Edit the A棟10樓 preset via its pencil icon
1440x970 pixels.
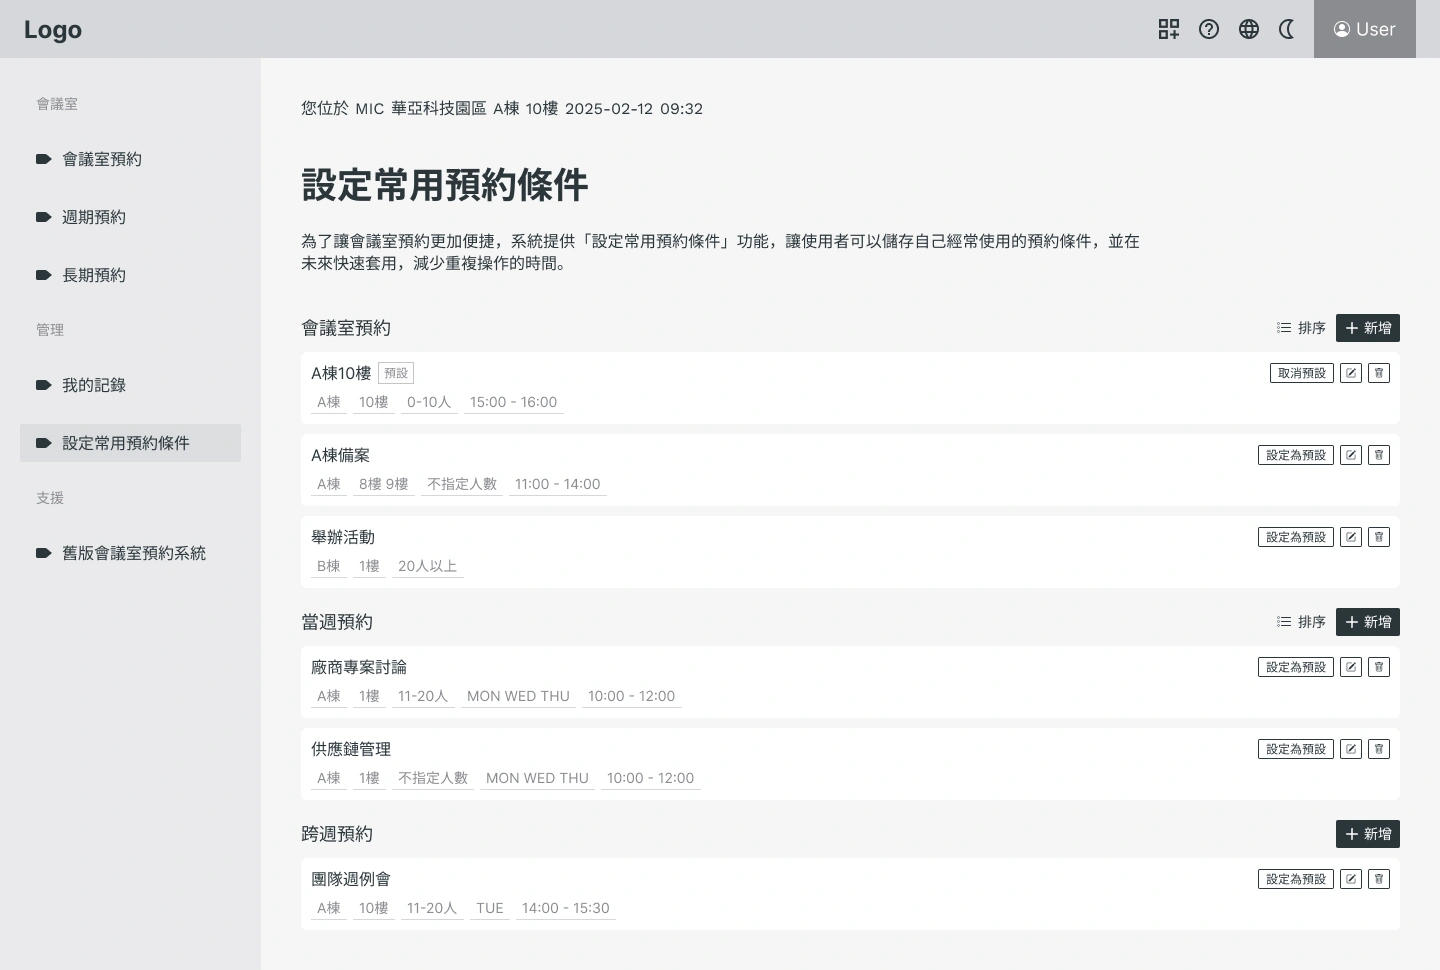pyautogui.click(x=1351, y=373)
